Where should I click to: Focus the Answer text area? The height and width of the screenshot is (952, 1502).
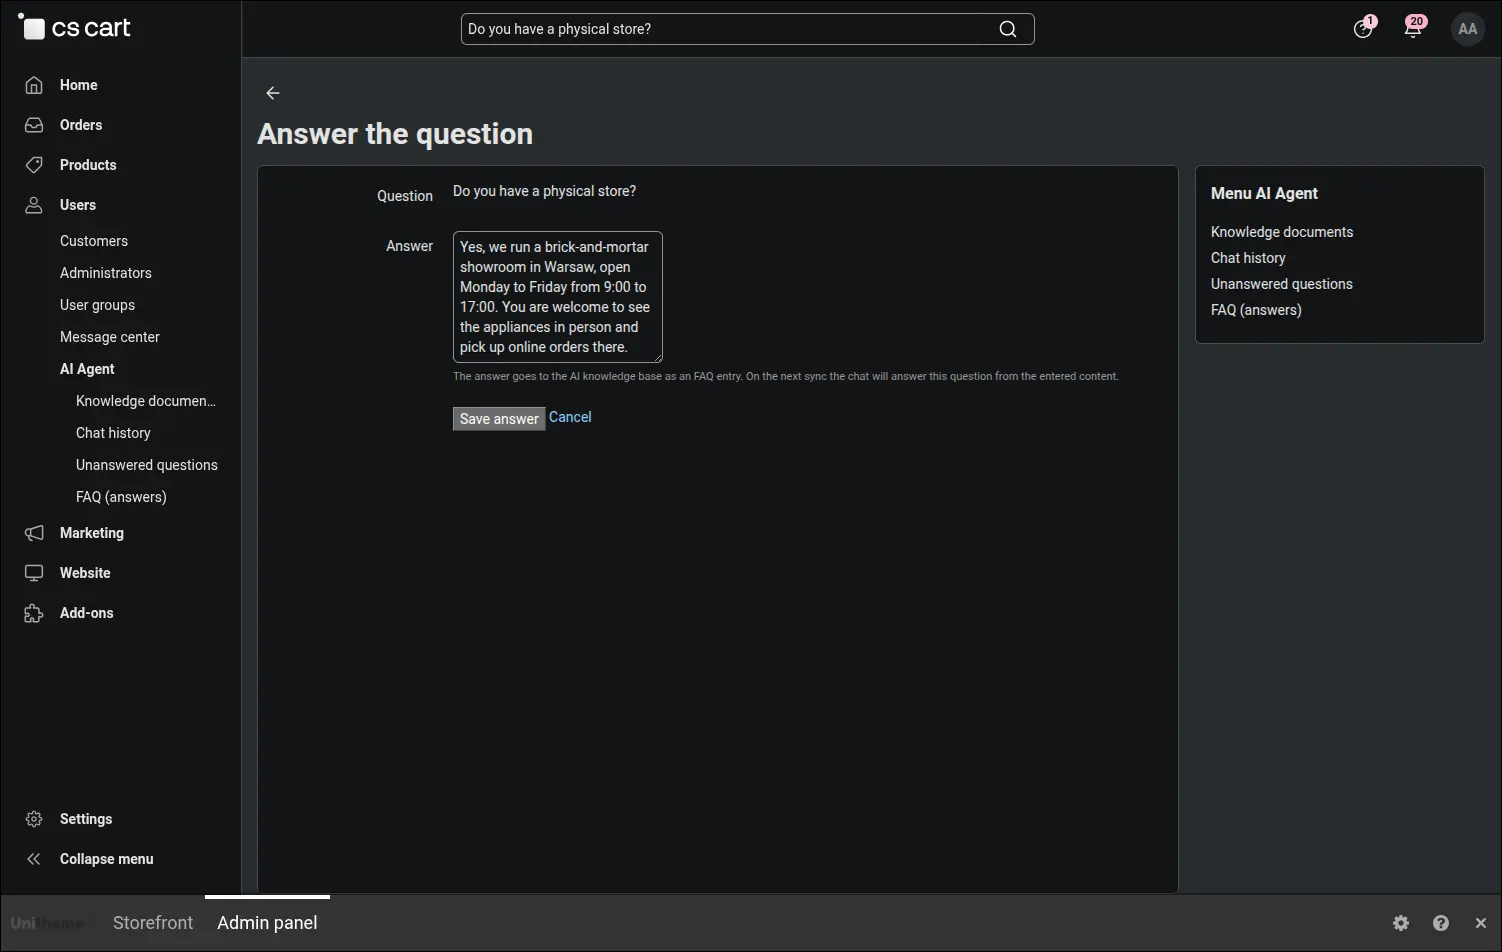[558, 297]
